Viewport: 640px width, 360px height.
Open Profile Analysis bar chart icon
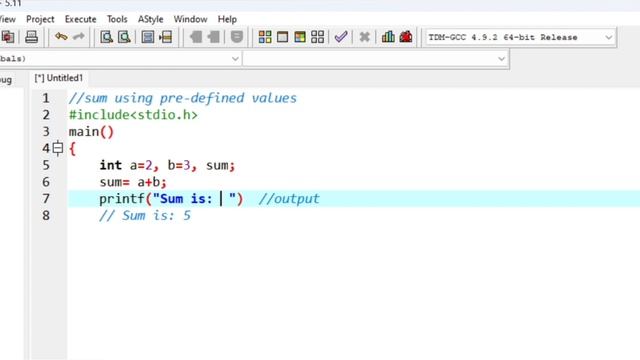coord(388,37)
